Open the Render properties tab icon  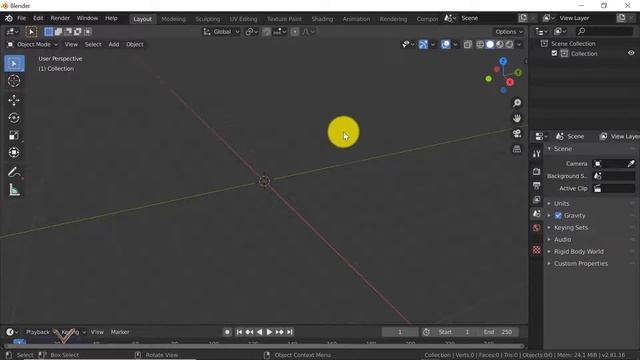[536, 172]
